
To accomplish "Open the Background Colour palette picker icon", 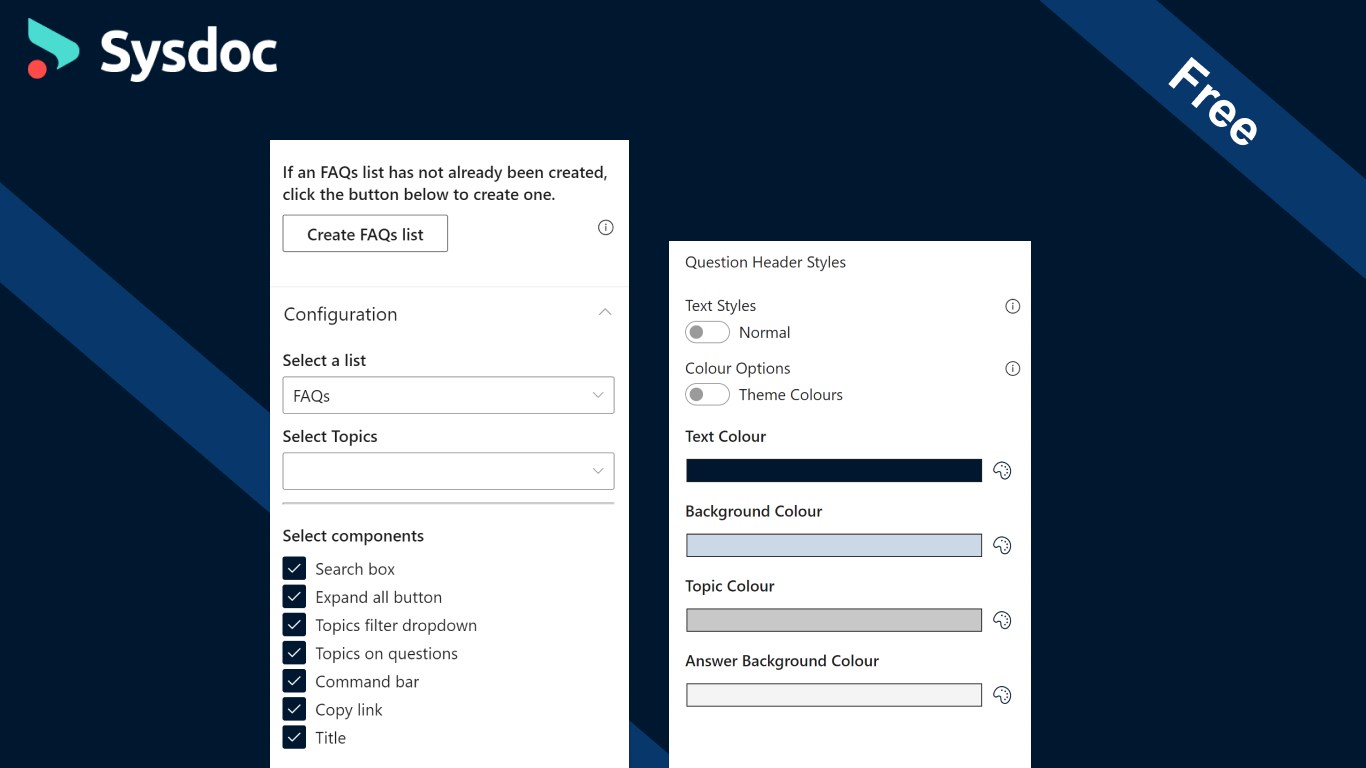I will 1002,546.
